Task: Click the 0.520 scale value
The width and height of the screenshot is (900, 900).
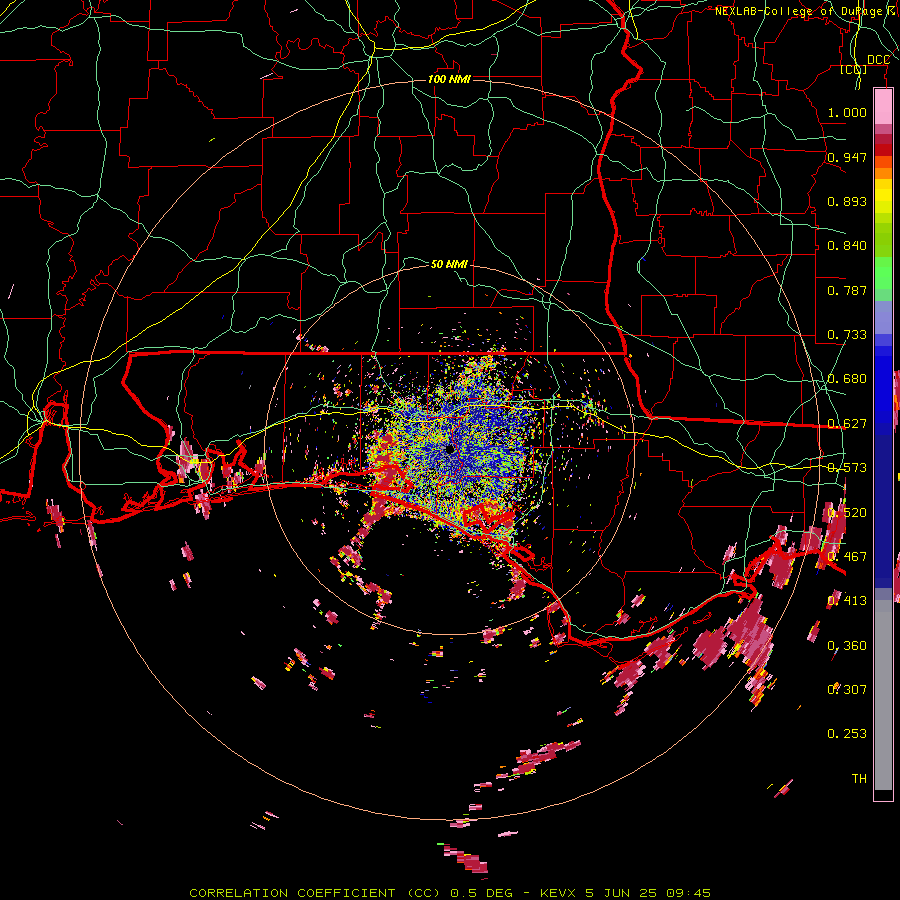Action: point(847,513)
